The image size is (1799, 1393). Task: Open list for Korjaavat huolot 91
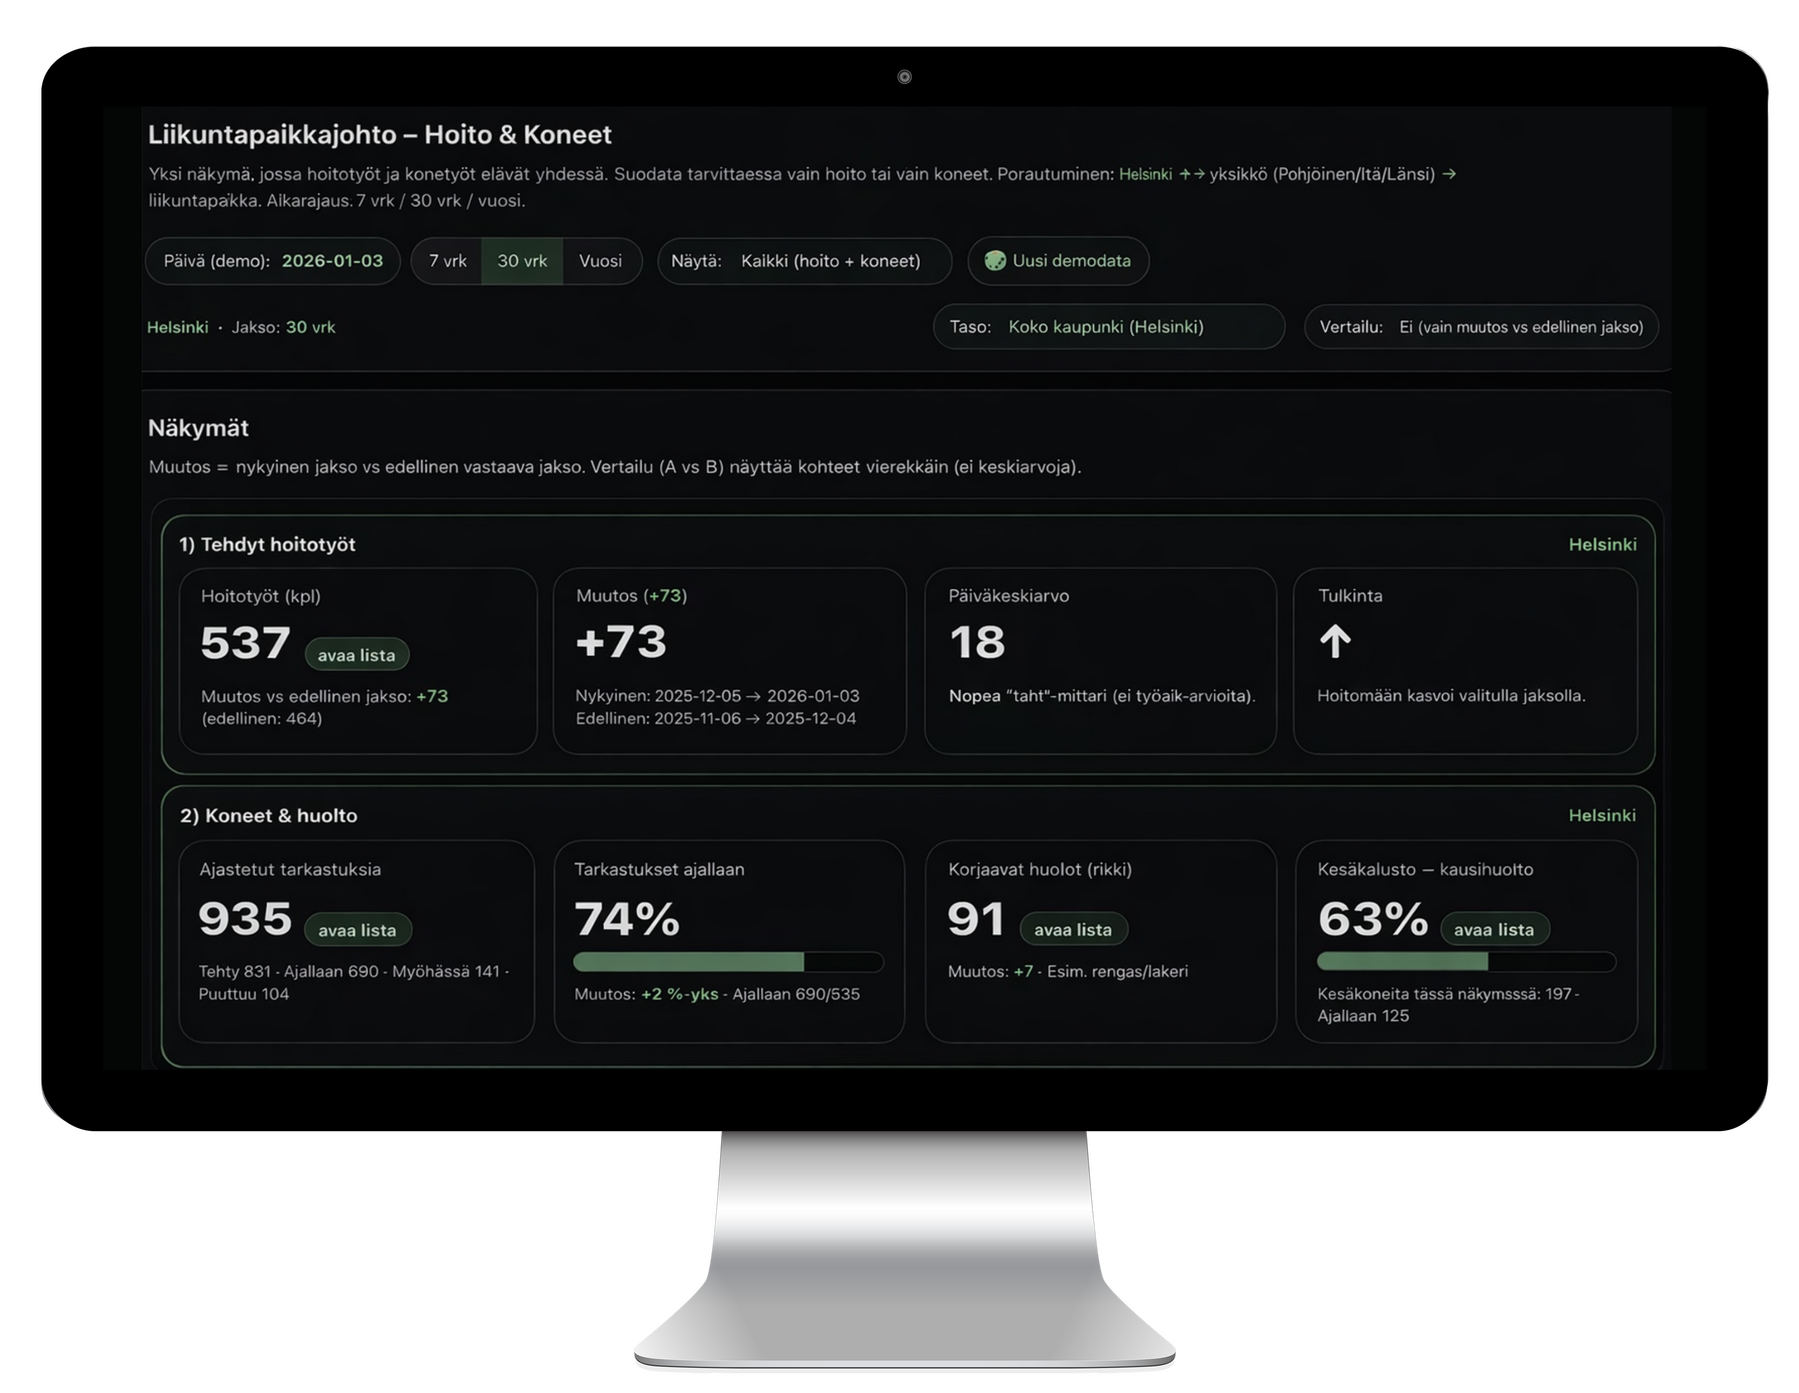[1072, 930]
